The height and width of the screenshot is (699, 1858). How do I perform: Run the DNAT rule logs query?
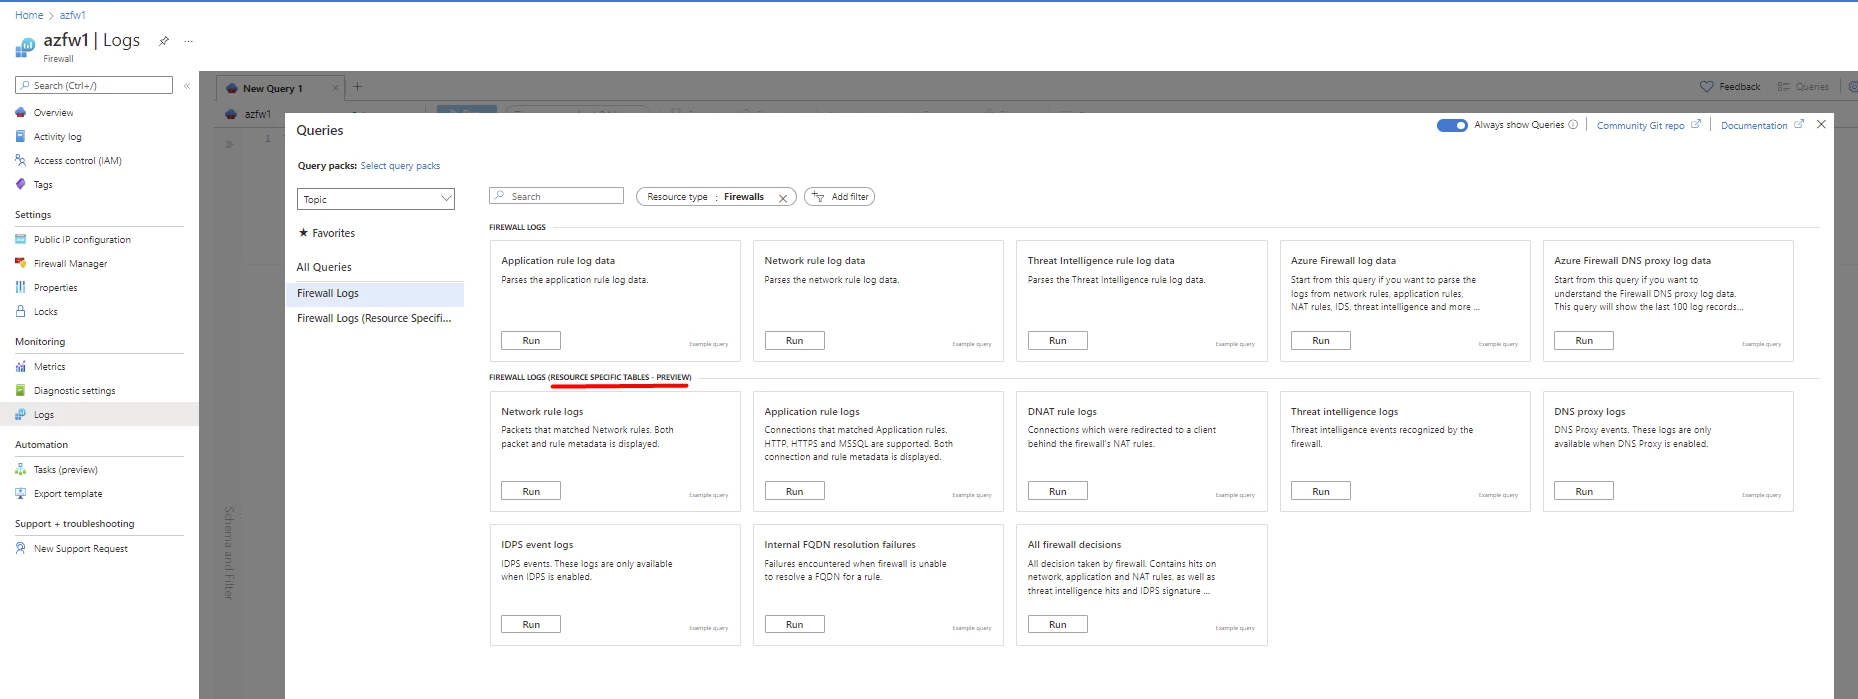pos(1057,491)
